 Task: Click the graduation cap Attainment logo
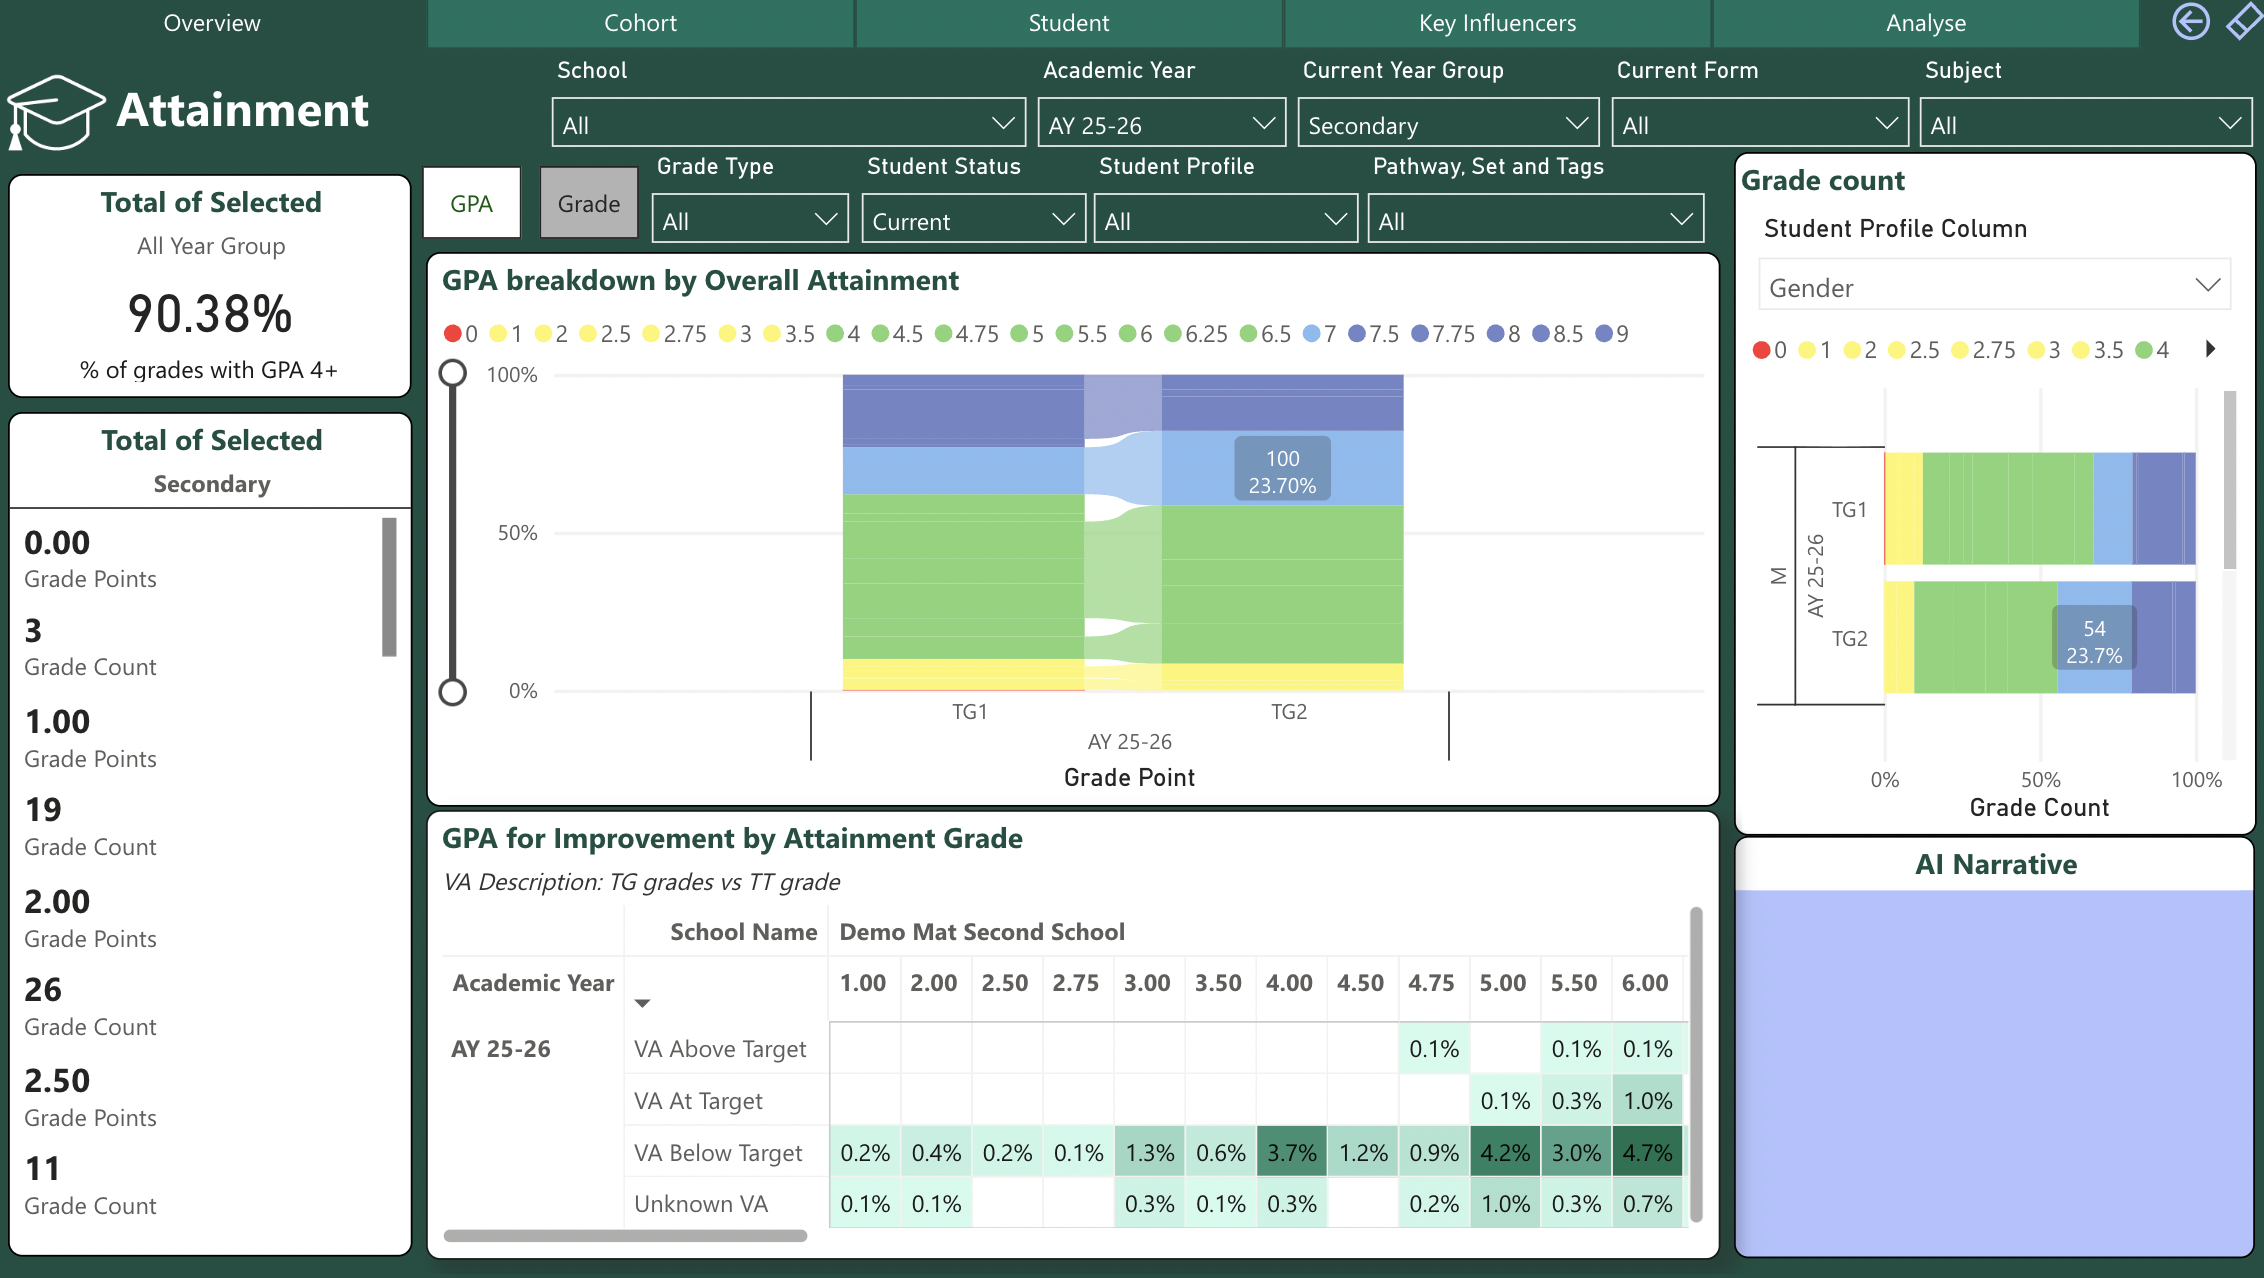click(x=55, y=112)
